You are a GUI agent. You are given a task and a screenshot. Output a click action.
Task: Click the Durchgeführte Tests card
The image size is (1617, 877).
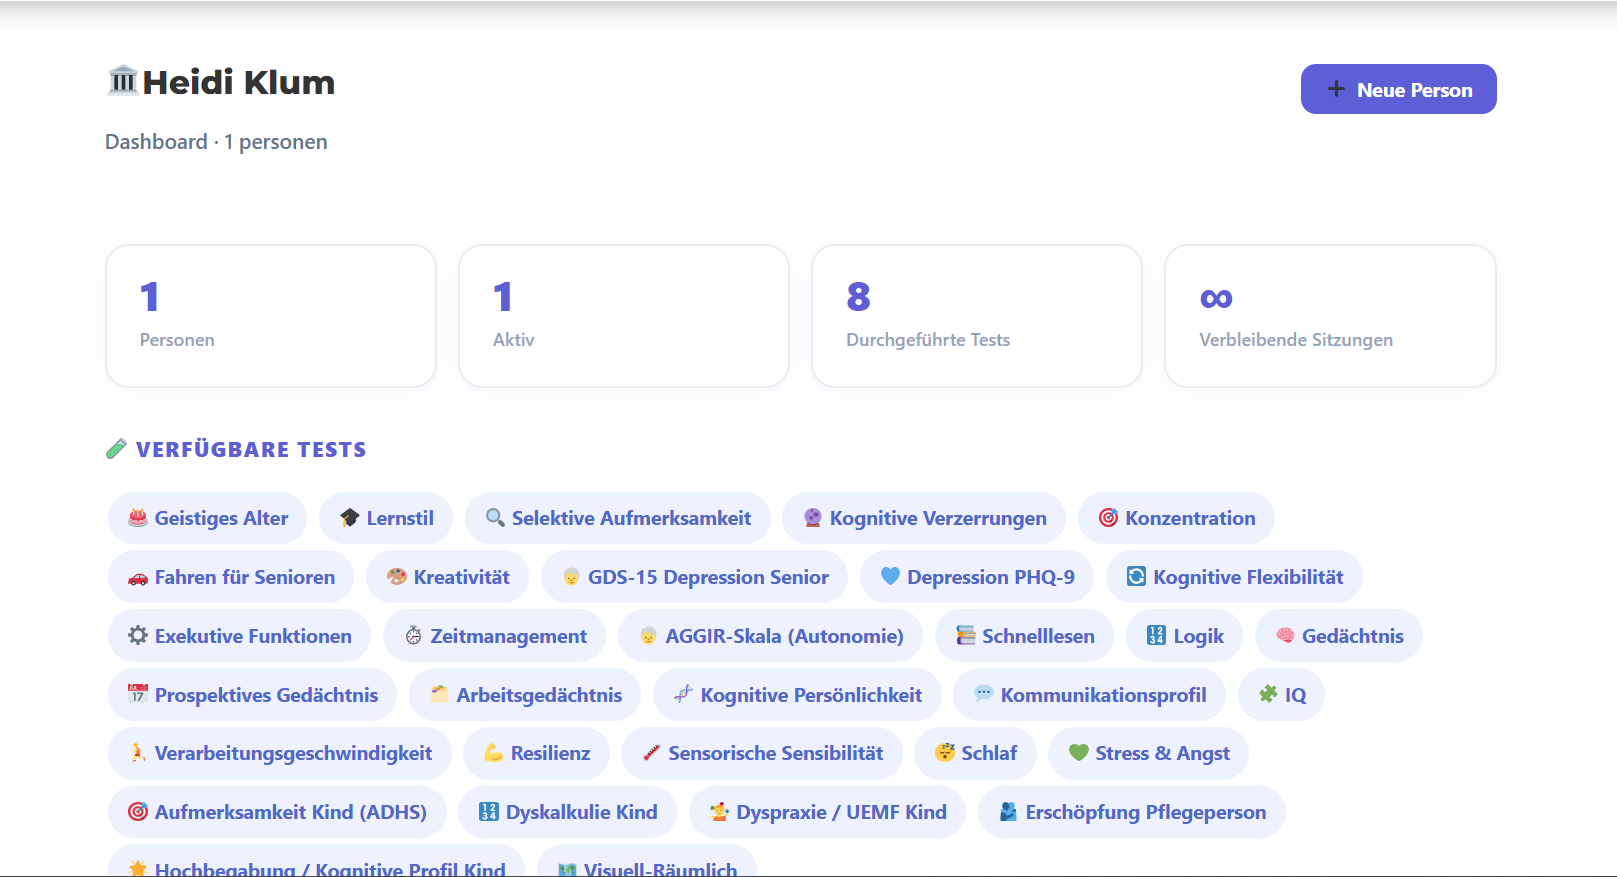[977, 316]
